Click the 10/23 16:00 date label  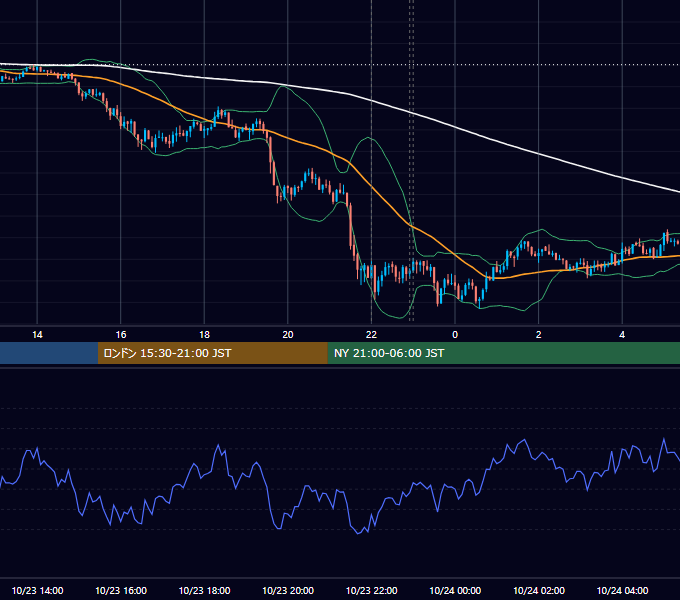point(121,590)
